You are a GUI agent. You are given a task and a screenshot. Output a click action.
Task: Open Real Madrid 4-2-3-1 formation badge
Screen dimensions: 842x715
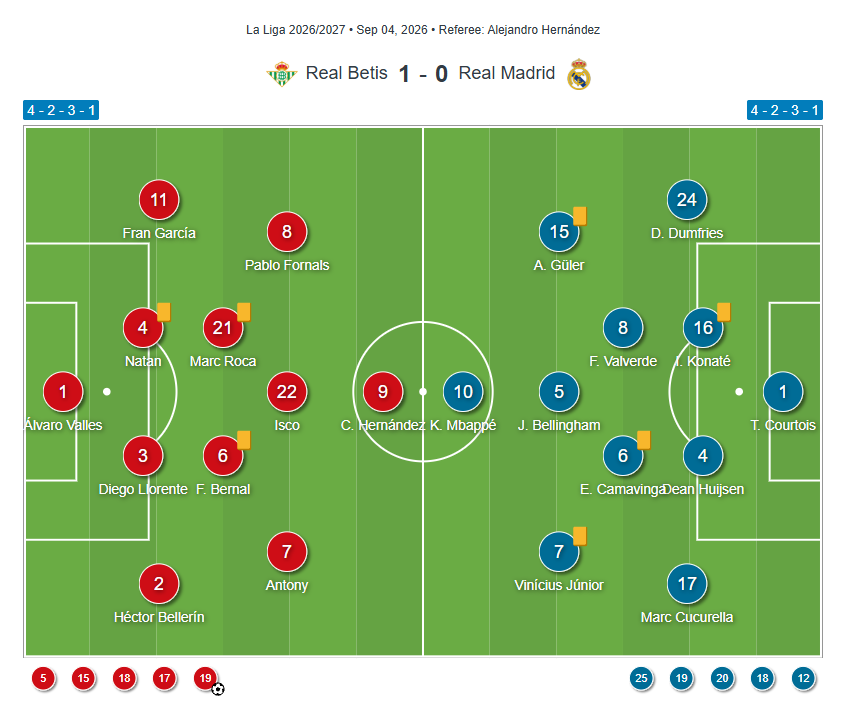click(x=785, y=110)
